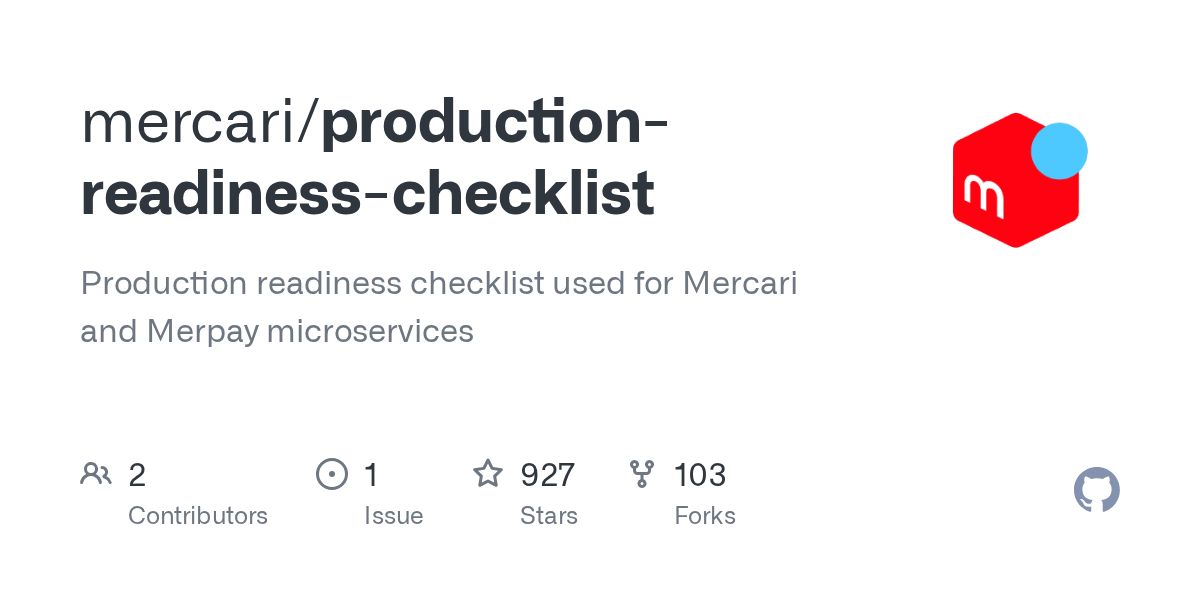Click the Stars star icon

[488, 473]
